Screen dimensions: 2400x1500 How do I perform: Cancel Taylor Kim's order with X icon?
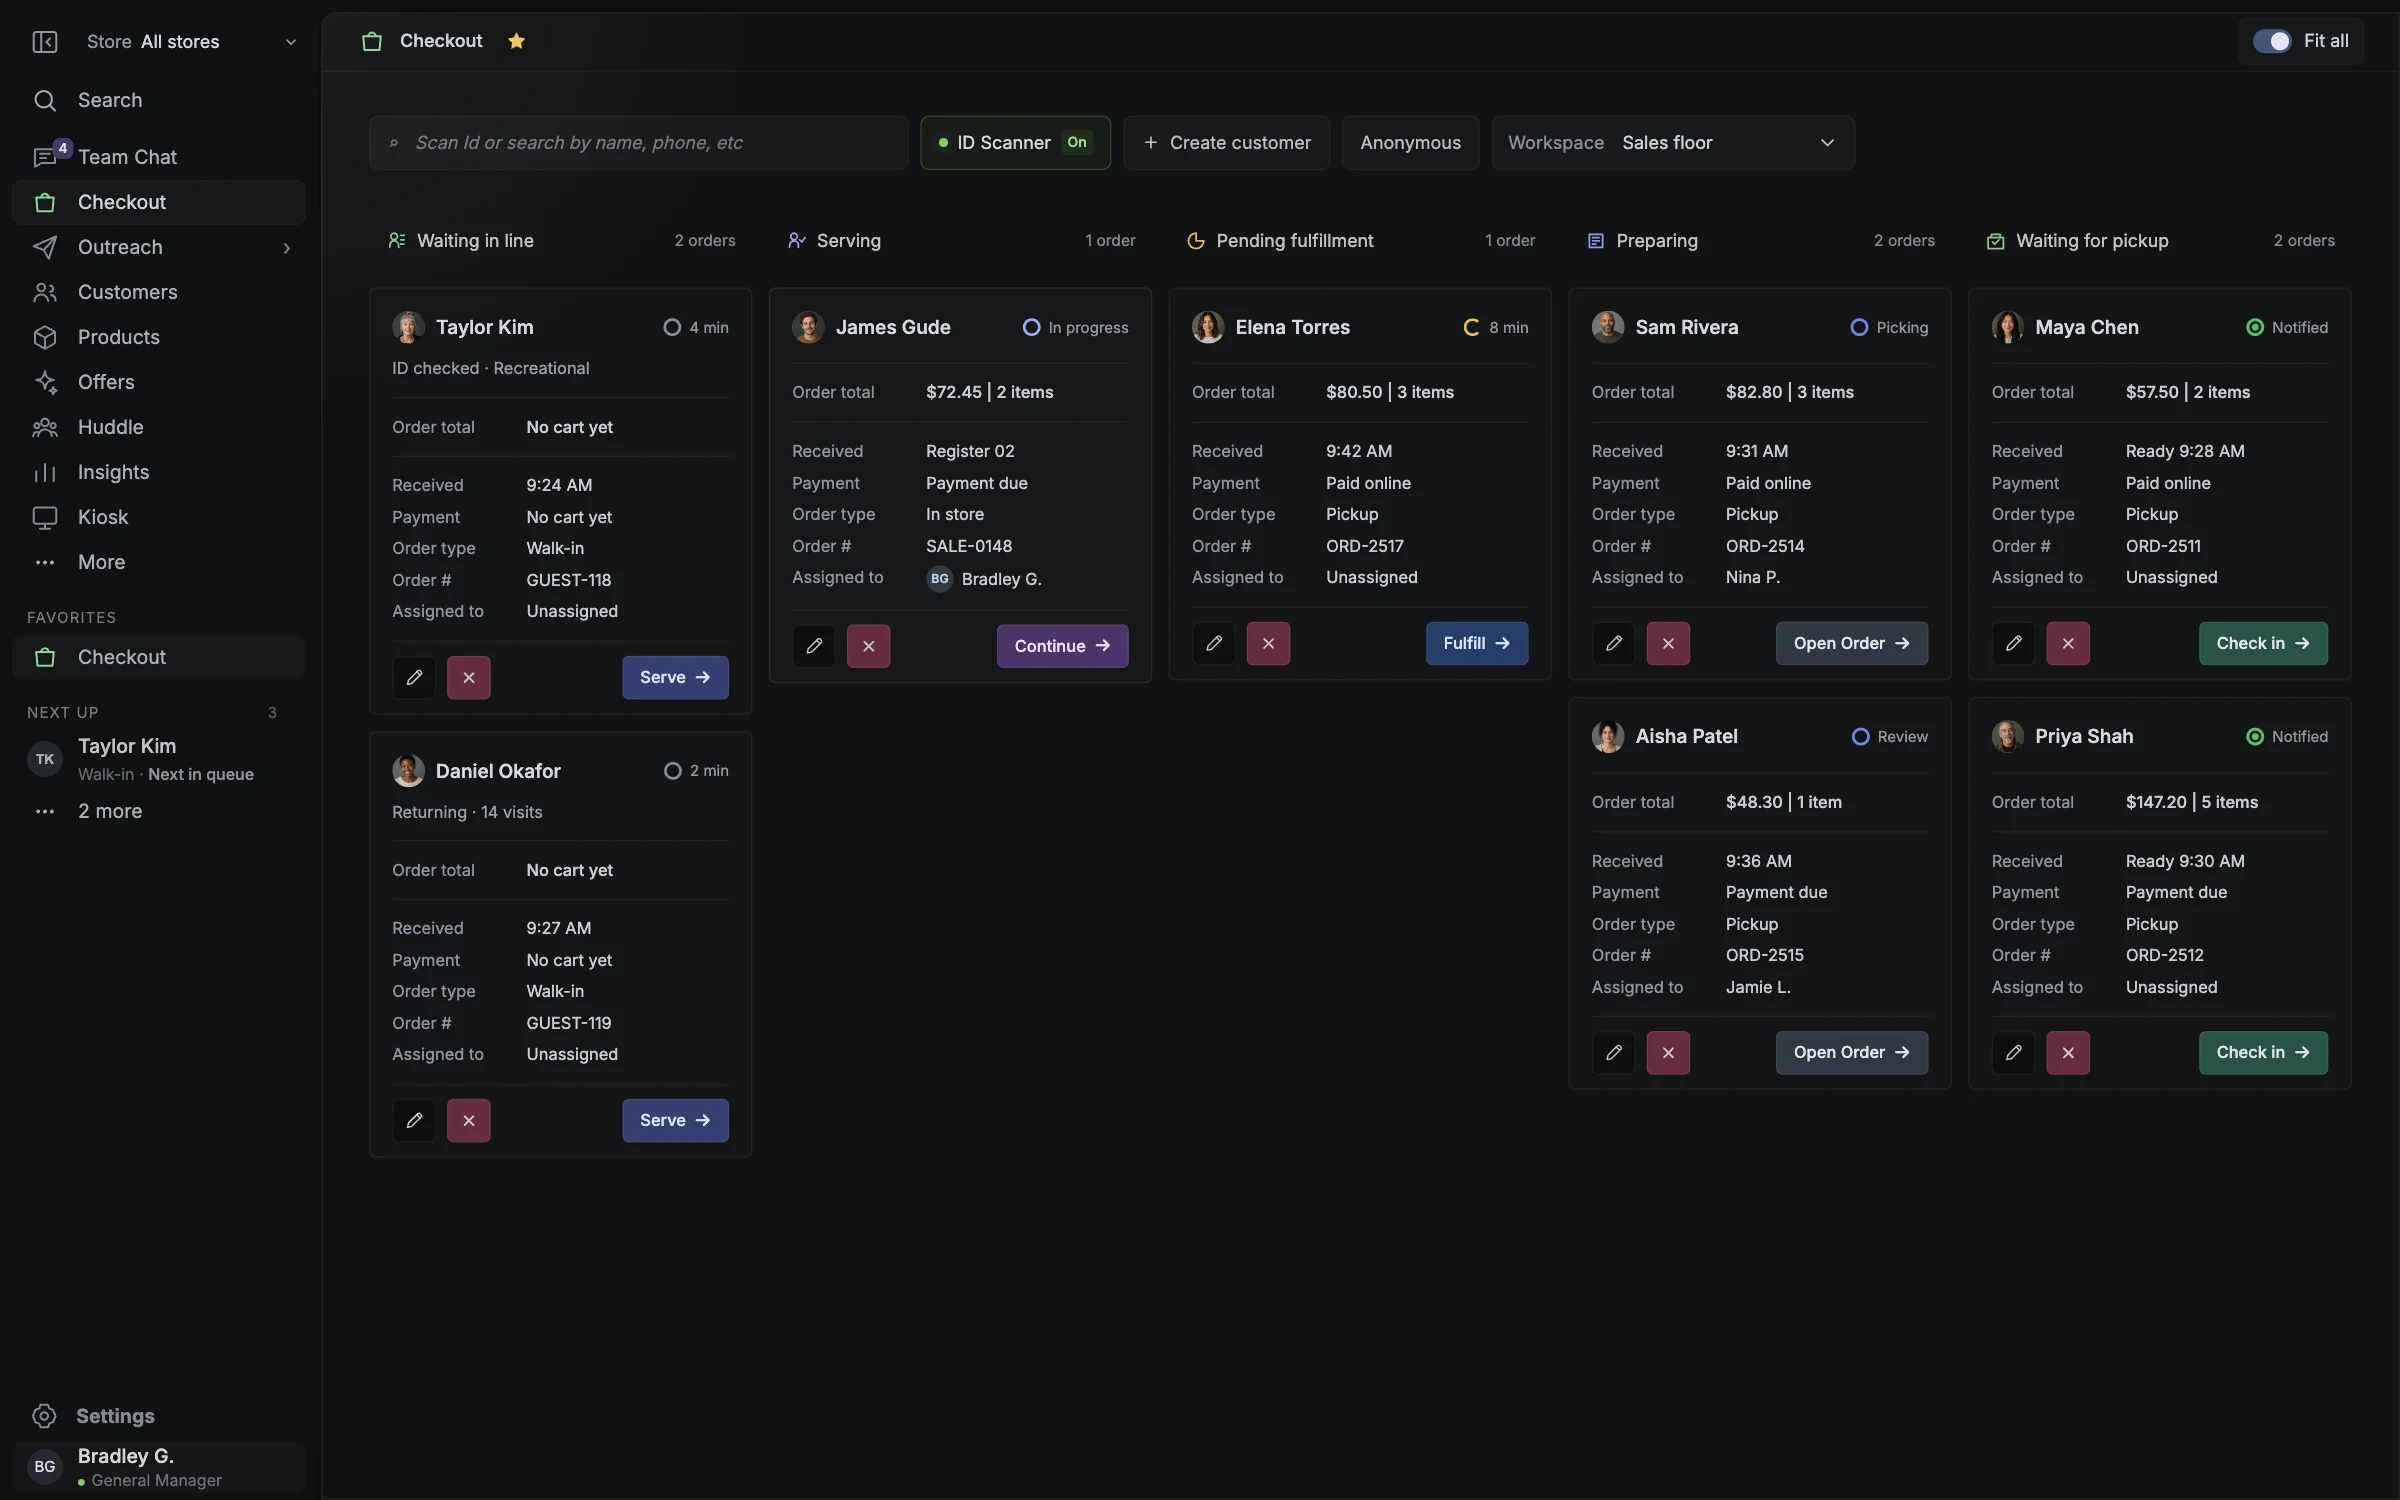click(469, 677)
